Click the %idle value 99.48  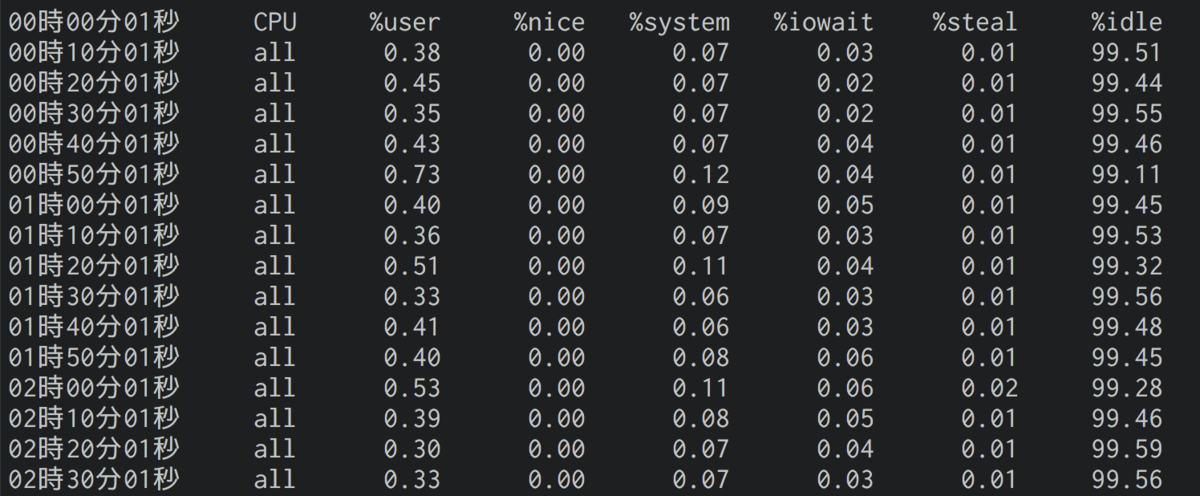[1127, 328]
